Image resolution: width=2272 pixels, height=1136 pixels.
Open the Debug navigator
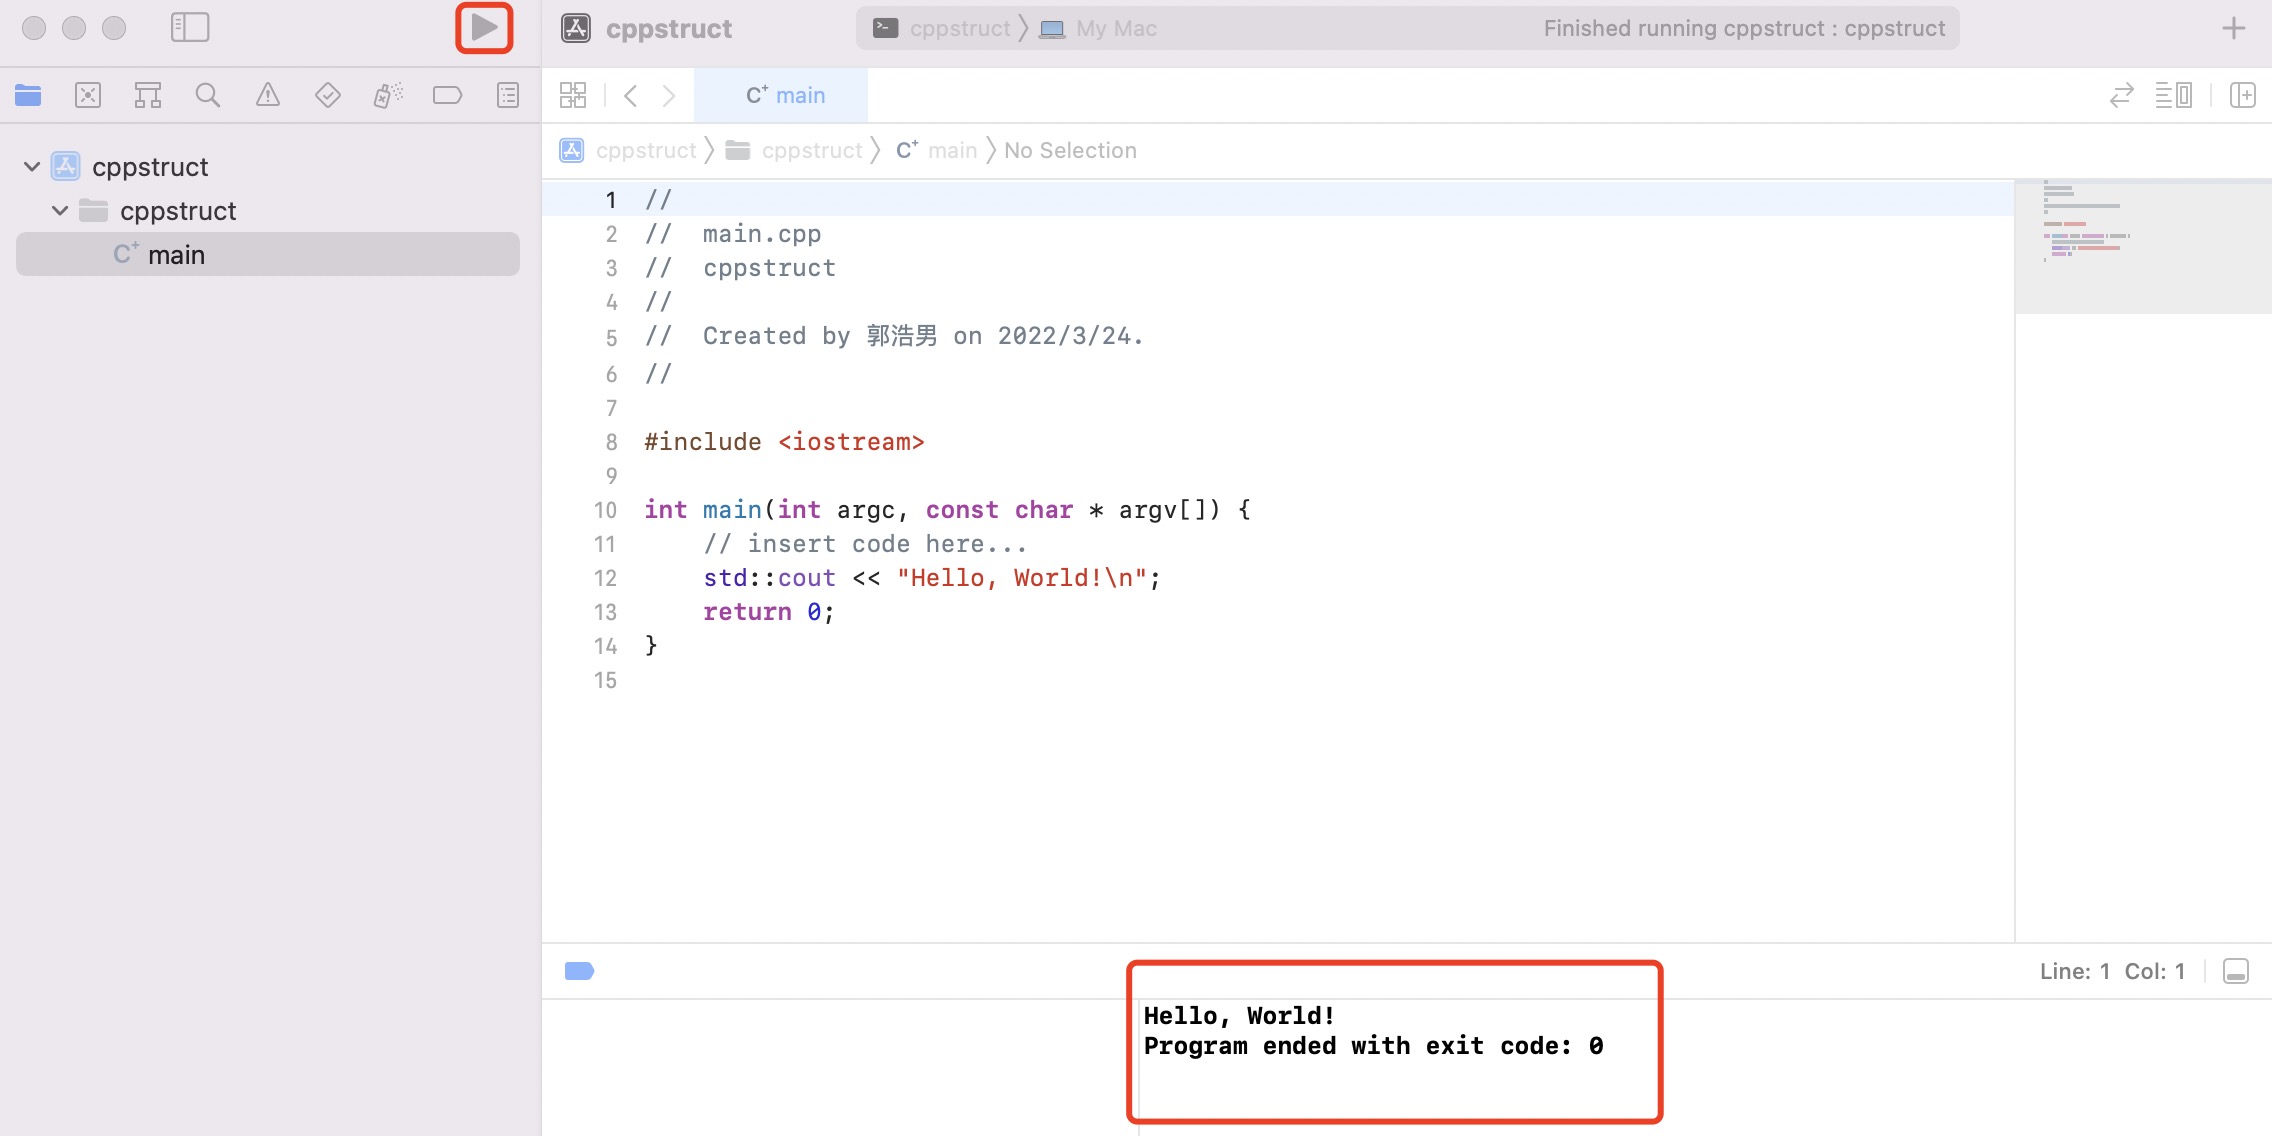(x=388, y=95)
